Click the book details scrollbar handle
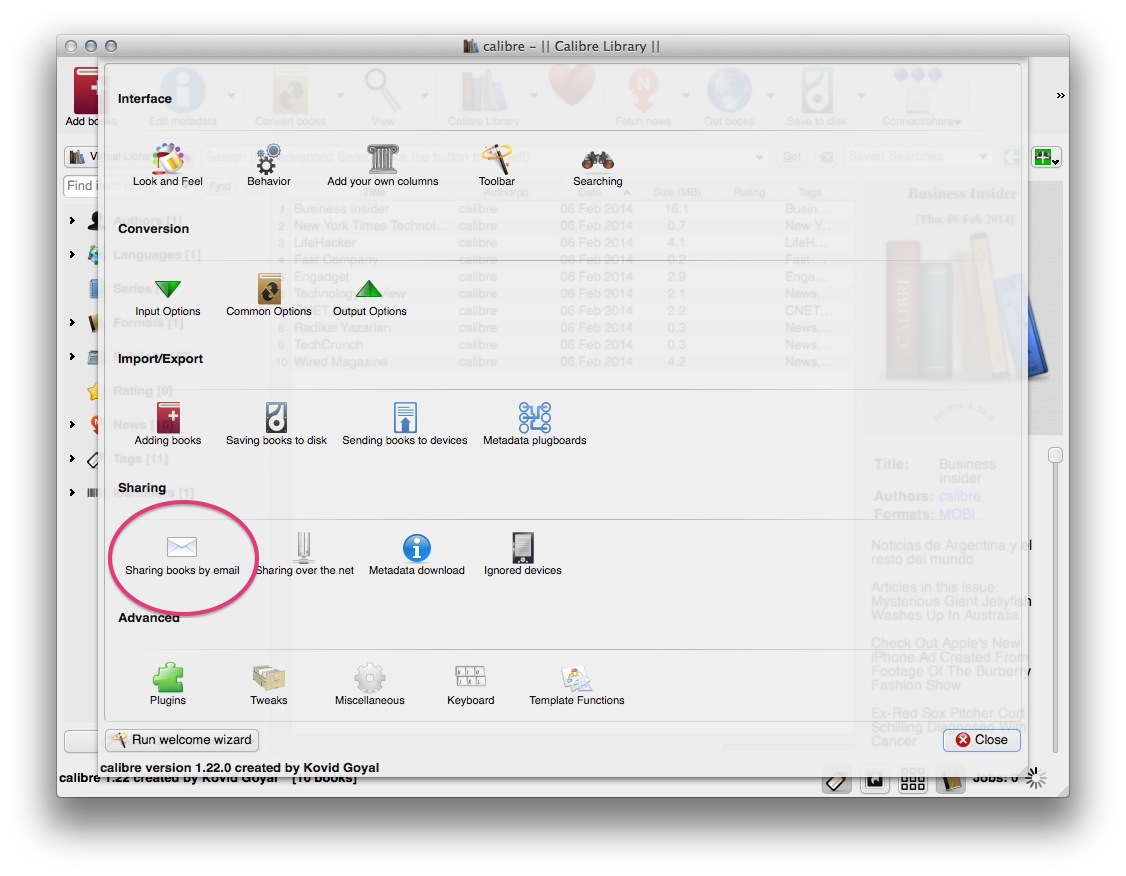 click(x=1055, y=455)
